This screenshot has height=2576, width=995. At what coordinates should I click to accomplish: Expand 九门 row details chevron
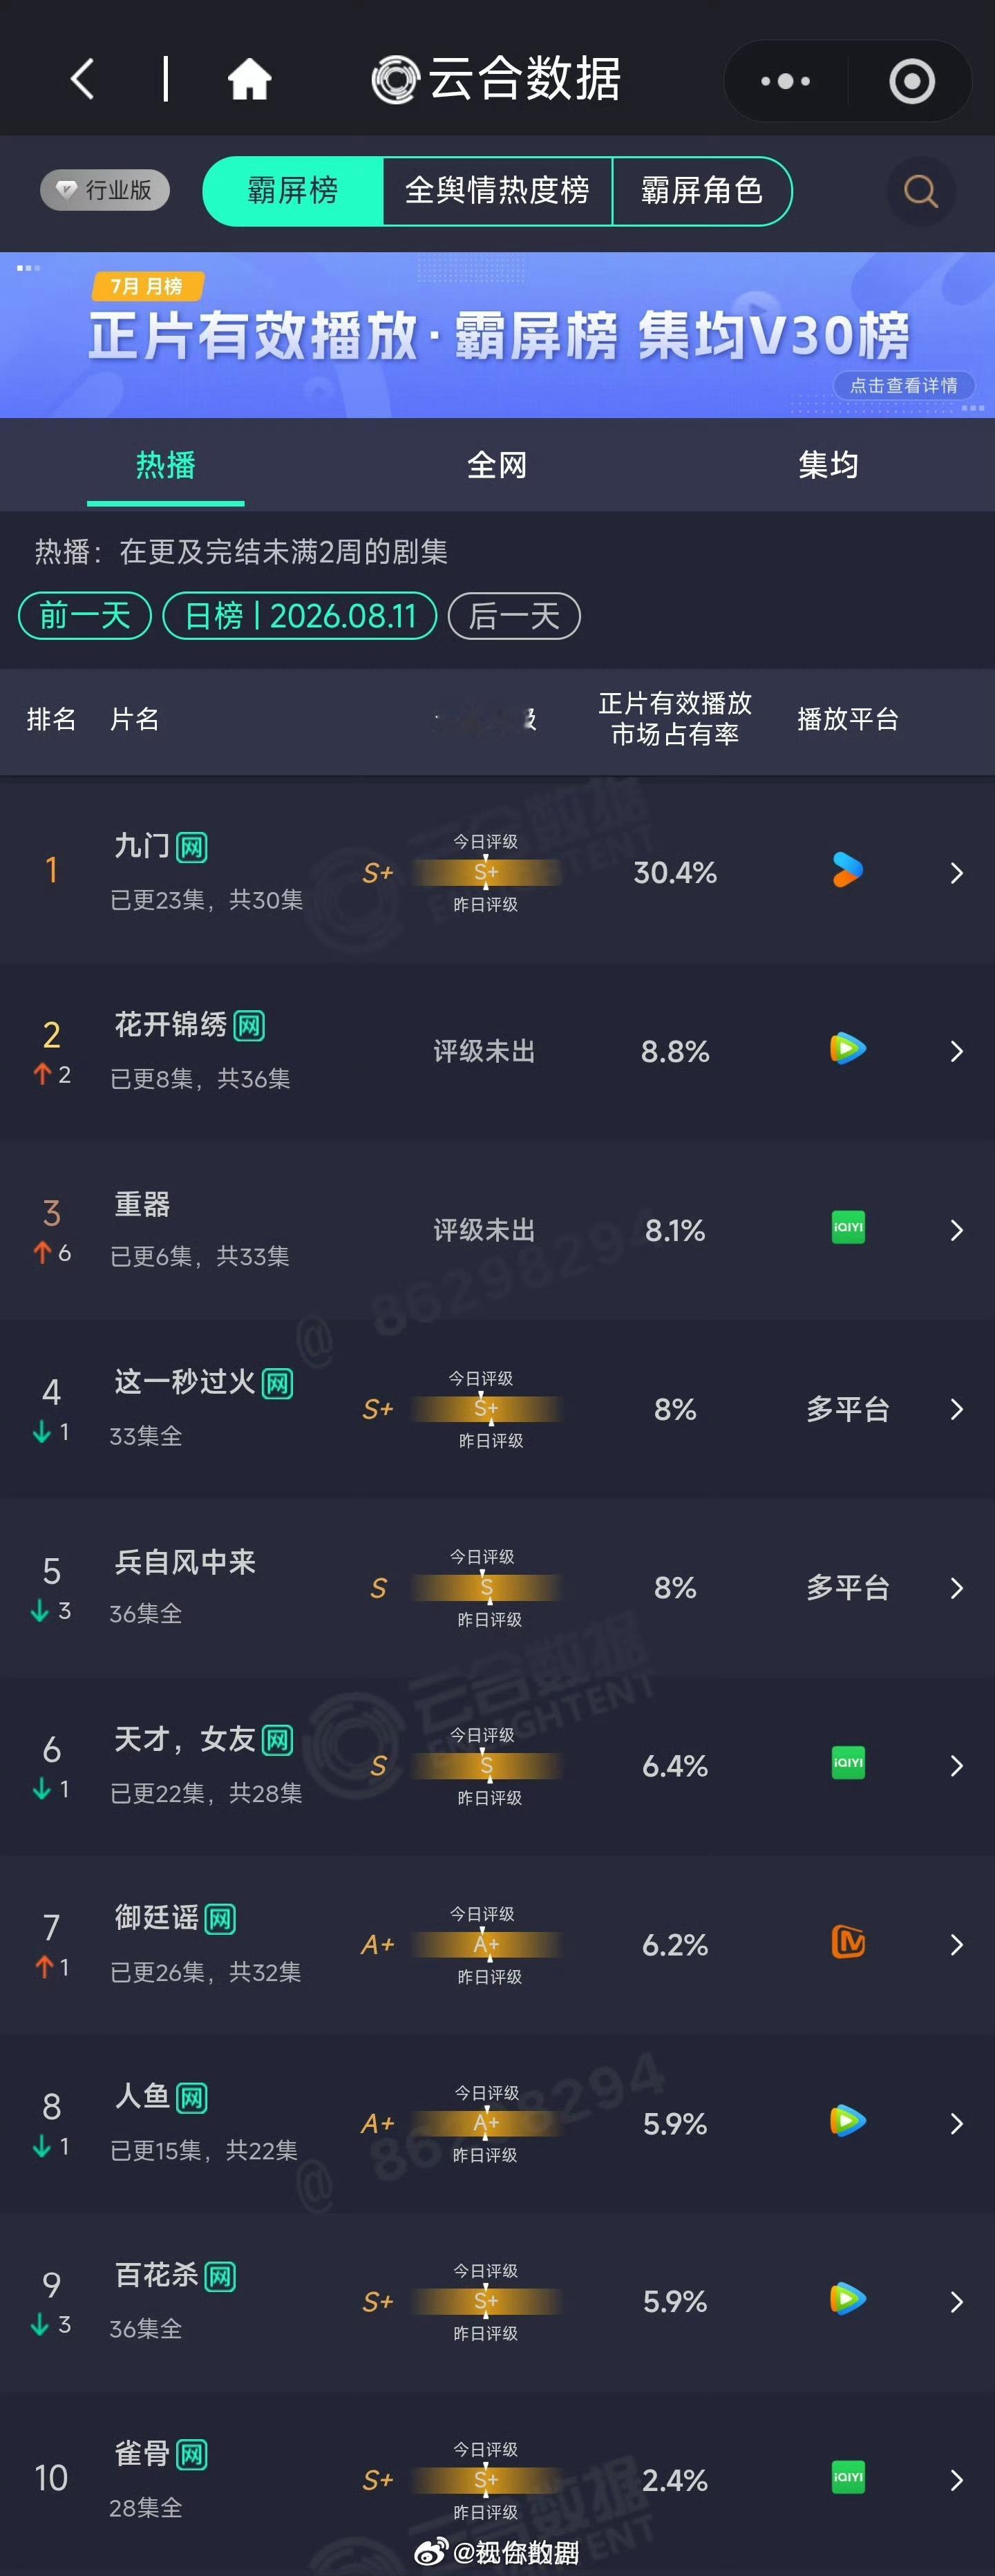tap(956, 873)
